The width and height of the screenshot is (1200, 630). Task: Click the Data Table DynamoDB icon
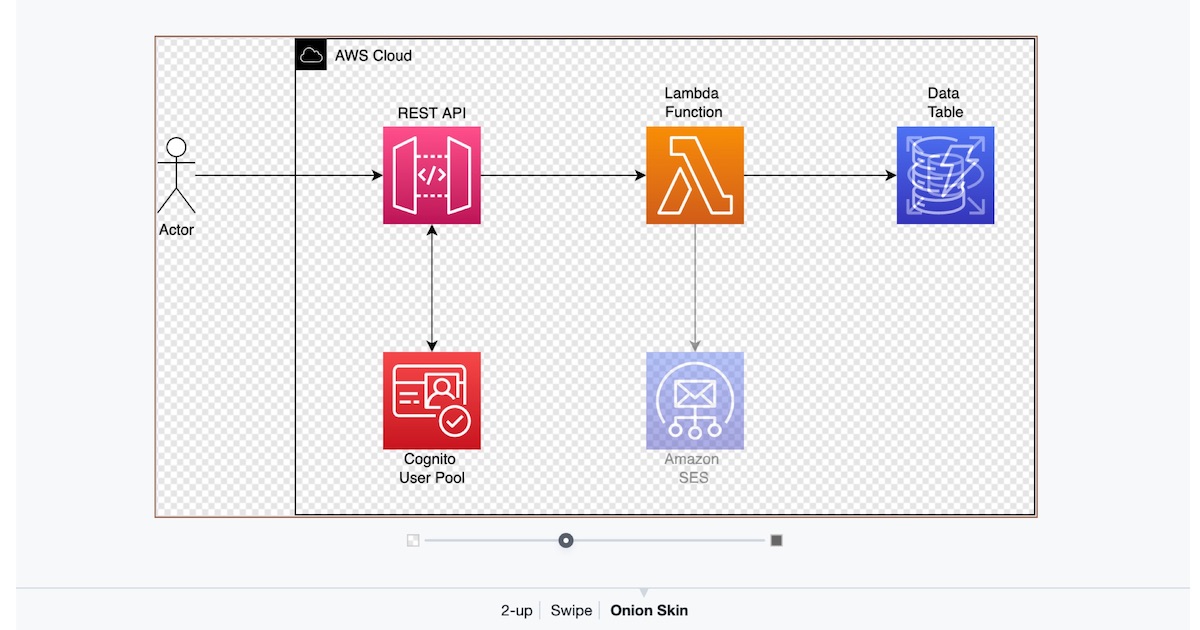coord(945,175)
